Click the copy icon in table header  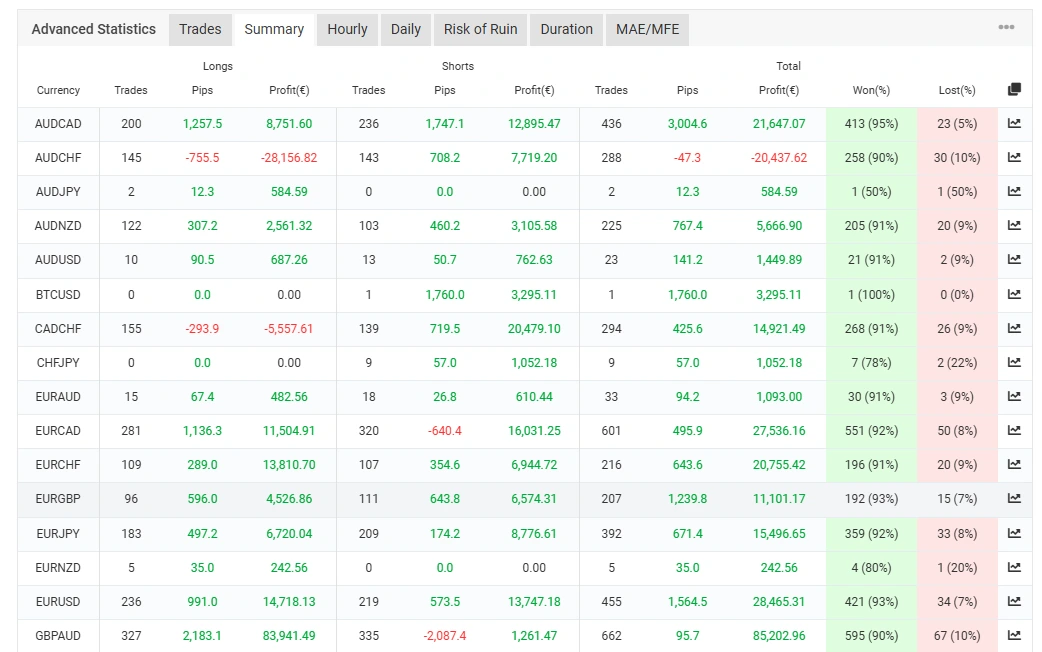1014,90
